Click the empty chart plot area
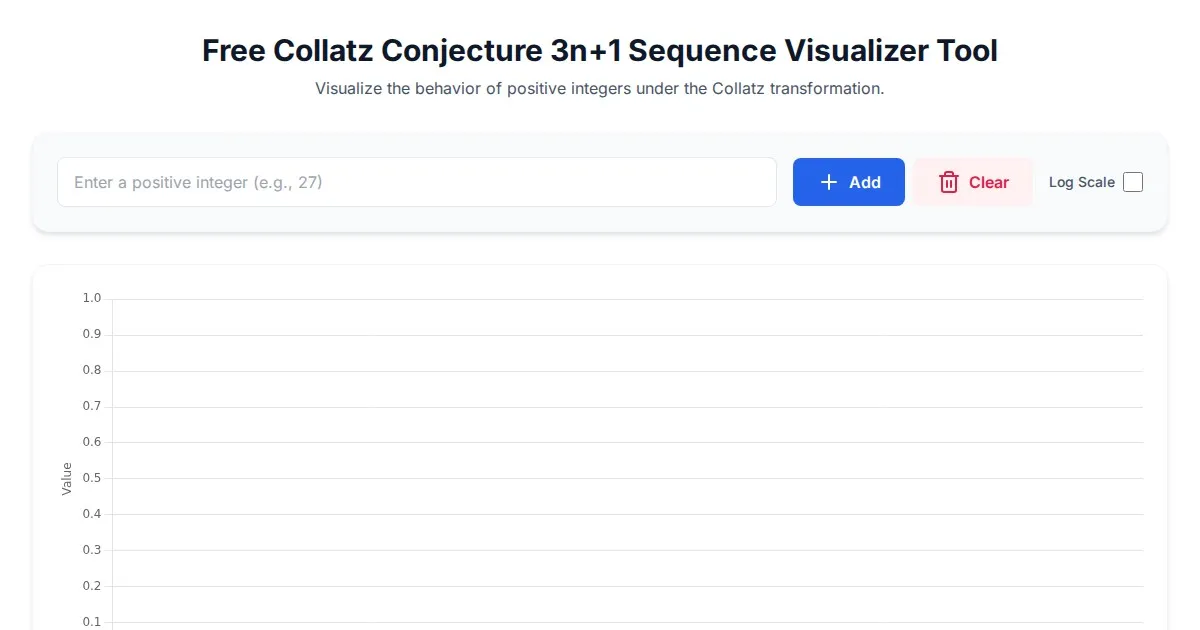Viewport: 1200px width, 630px height. pyautogui.click(x=627, y=460)
